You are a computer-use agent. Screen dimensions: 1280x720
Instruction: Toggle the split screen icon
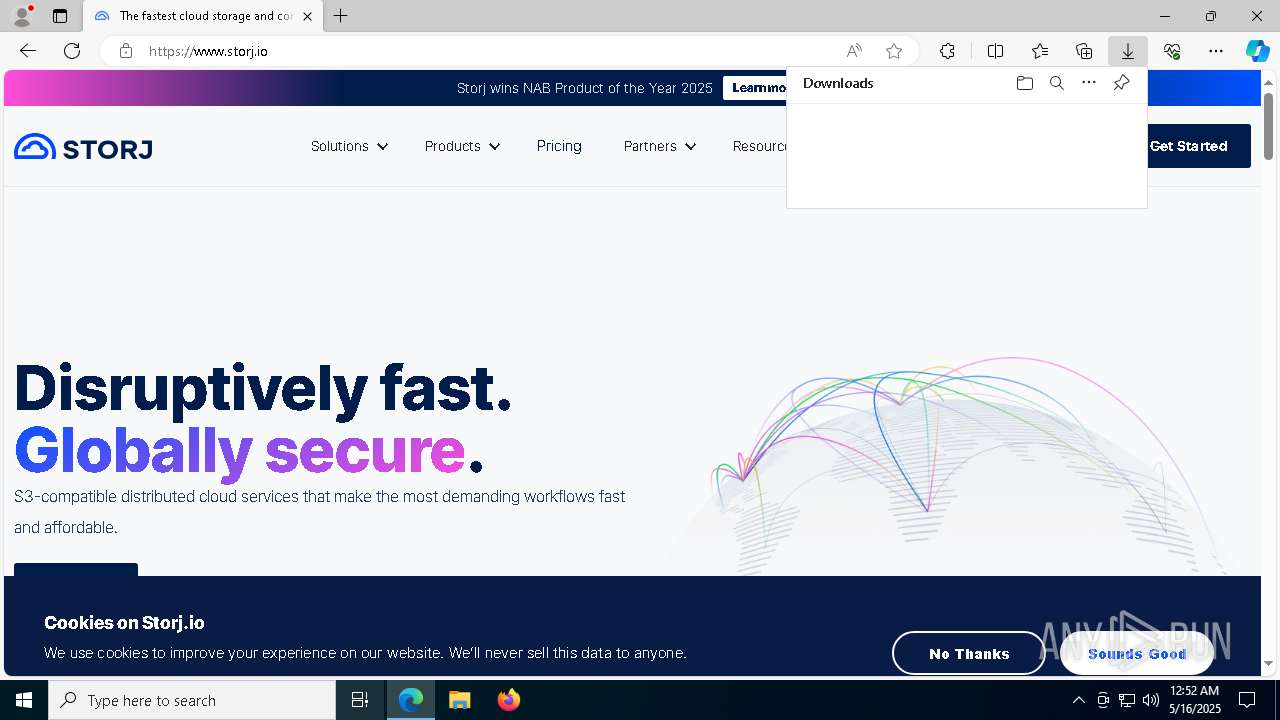click(996, 51)
